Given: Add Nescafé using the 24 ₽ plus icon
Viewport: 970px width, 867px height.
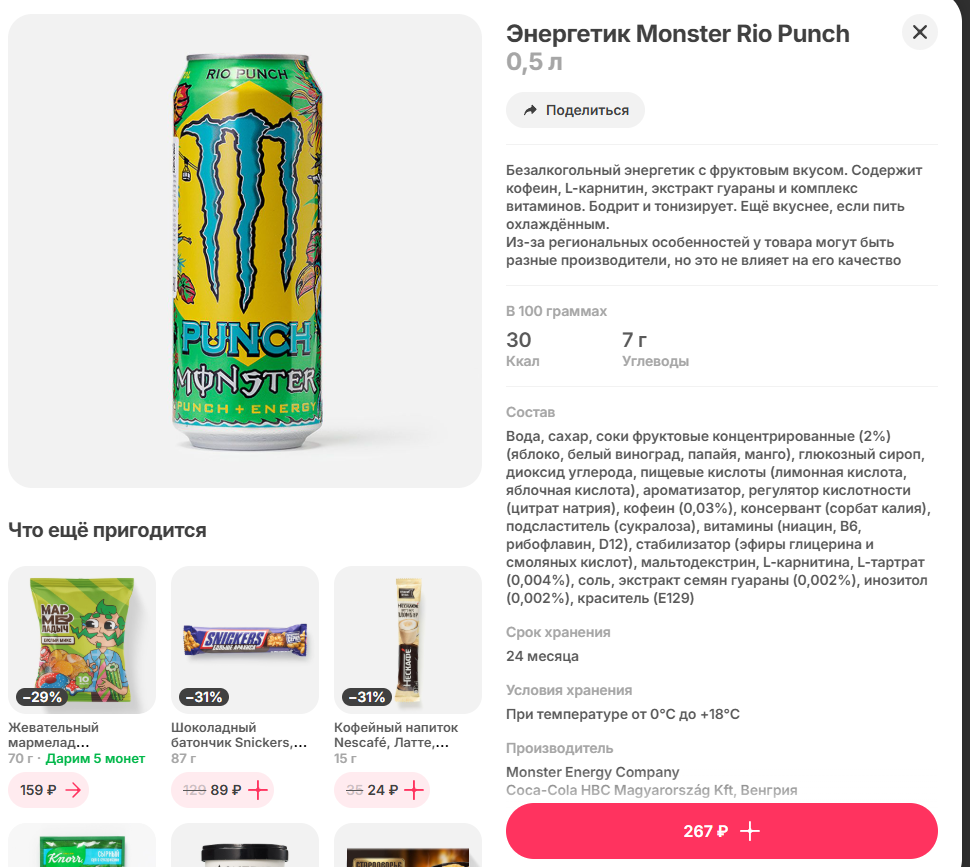Looking at the screenshot, I should click(413, 790).
